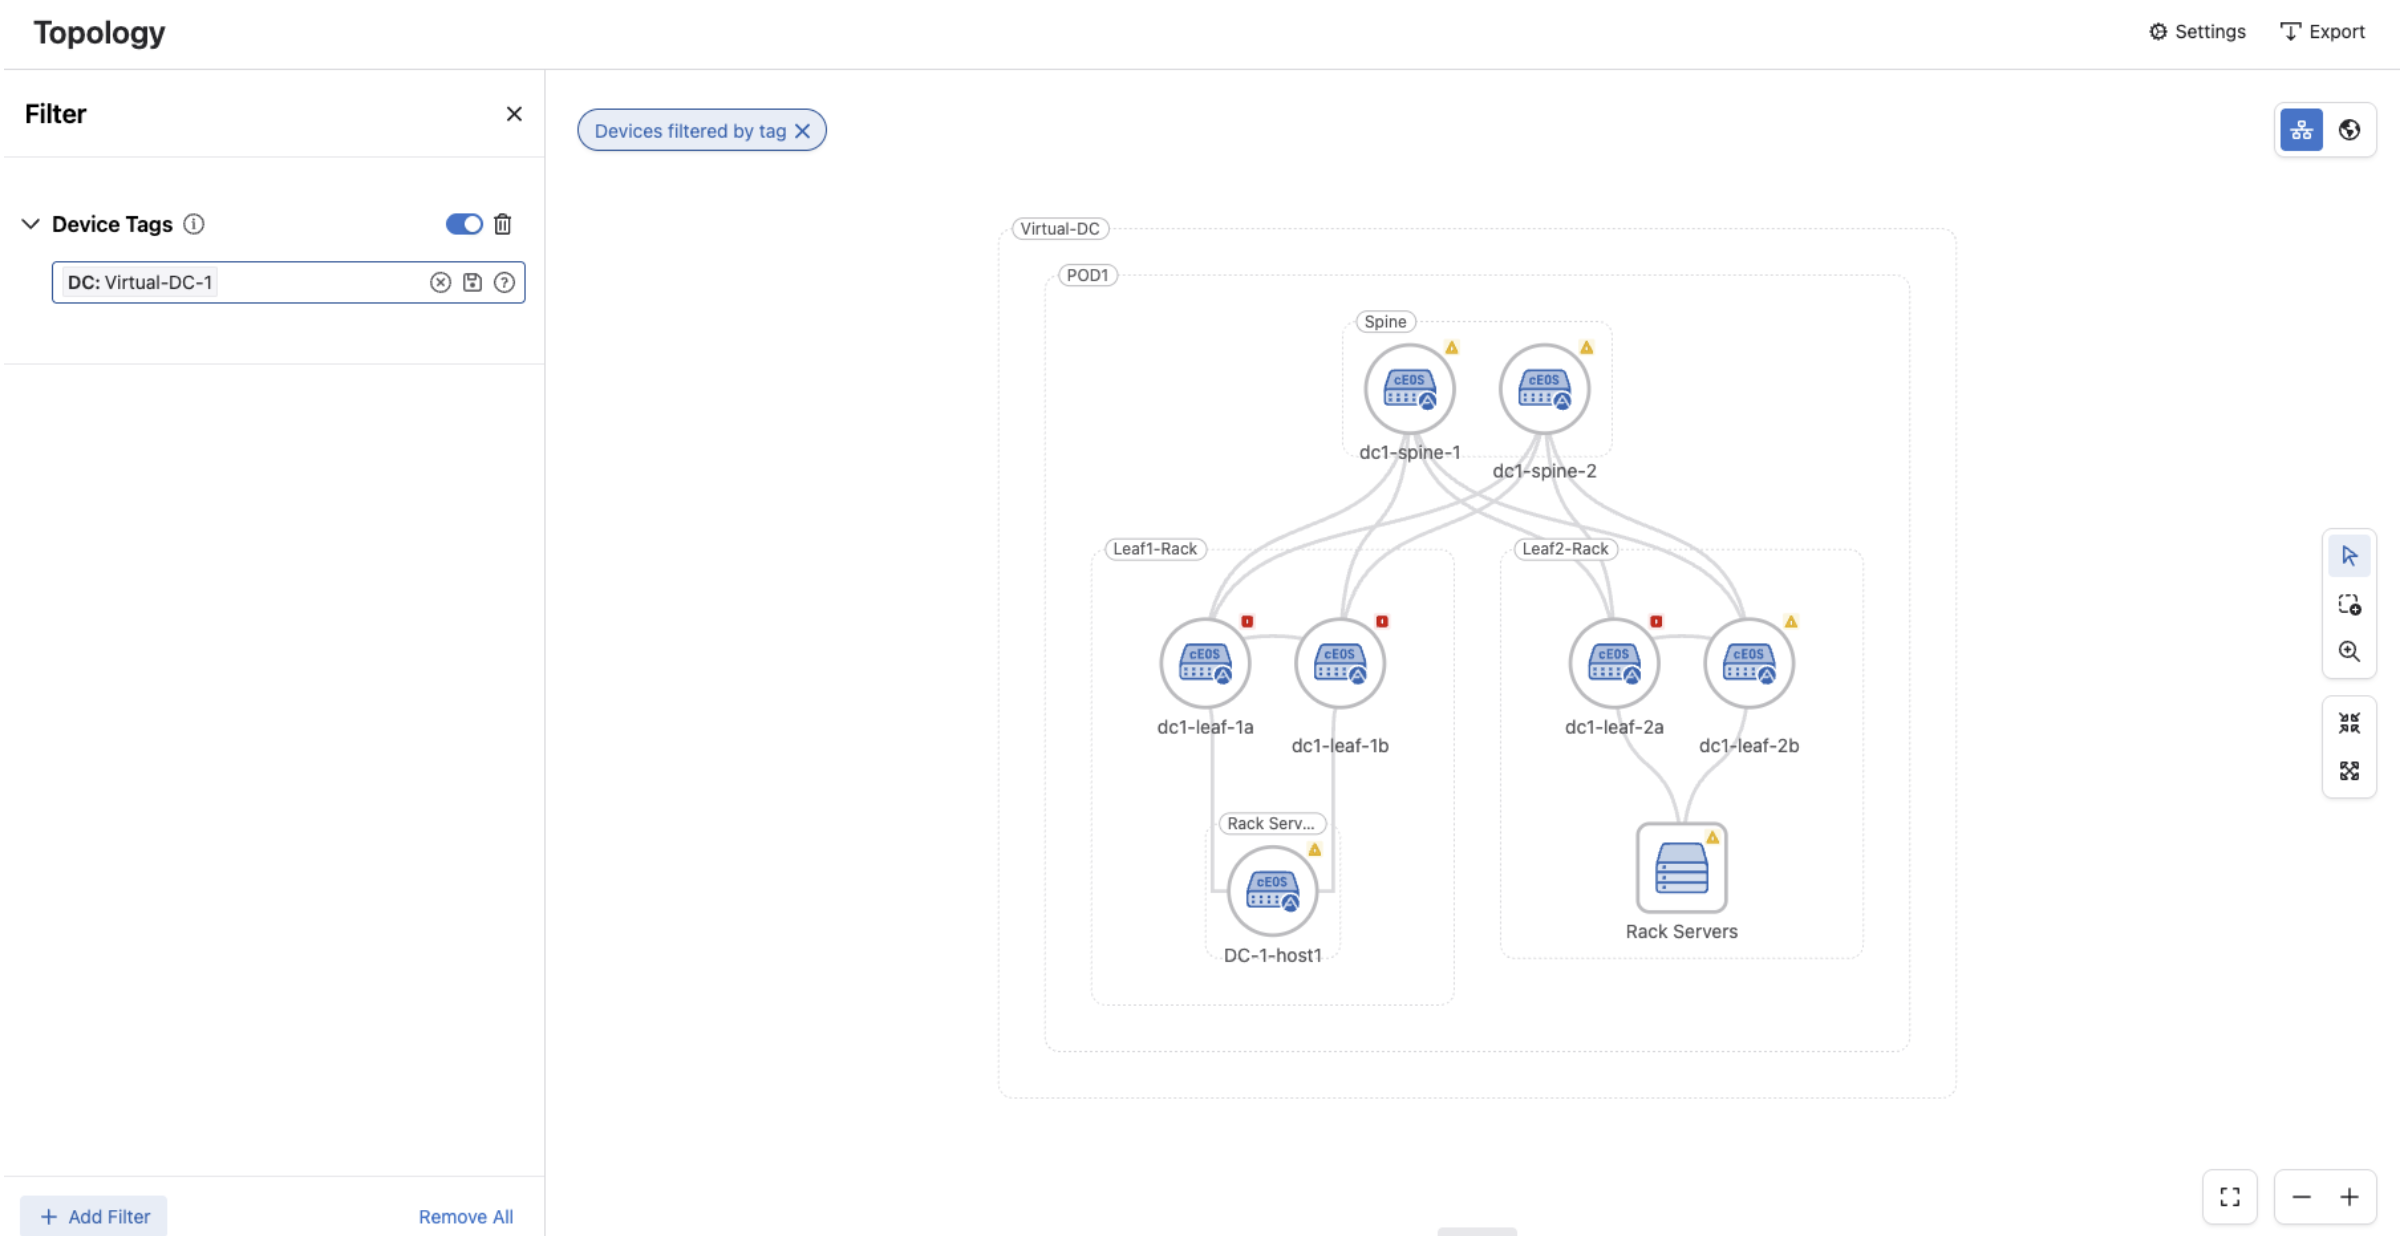Select the dc1-leaf-2a device node
This screenshot has width=2400, height=1236.
(1614, 663)
